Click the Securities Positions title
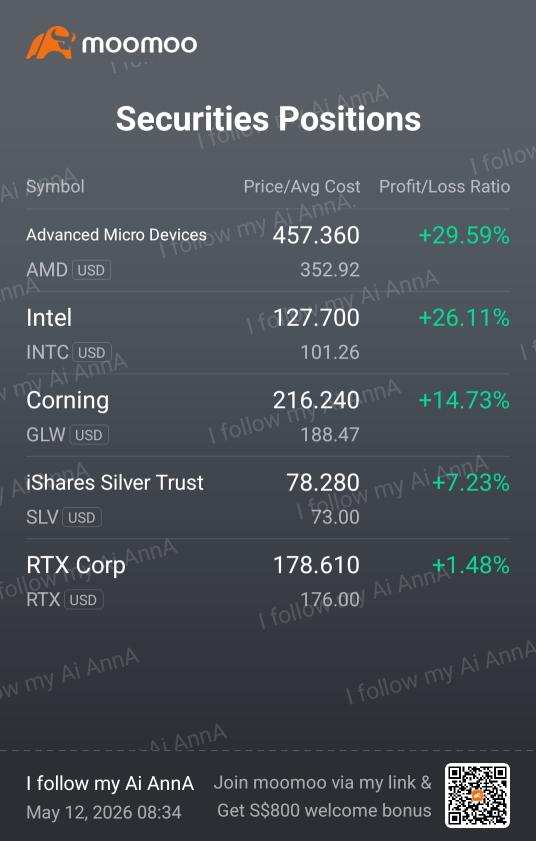536x841 pixels. [268, 119]
